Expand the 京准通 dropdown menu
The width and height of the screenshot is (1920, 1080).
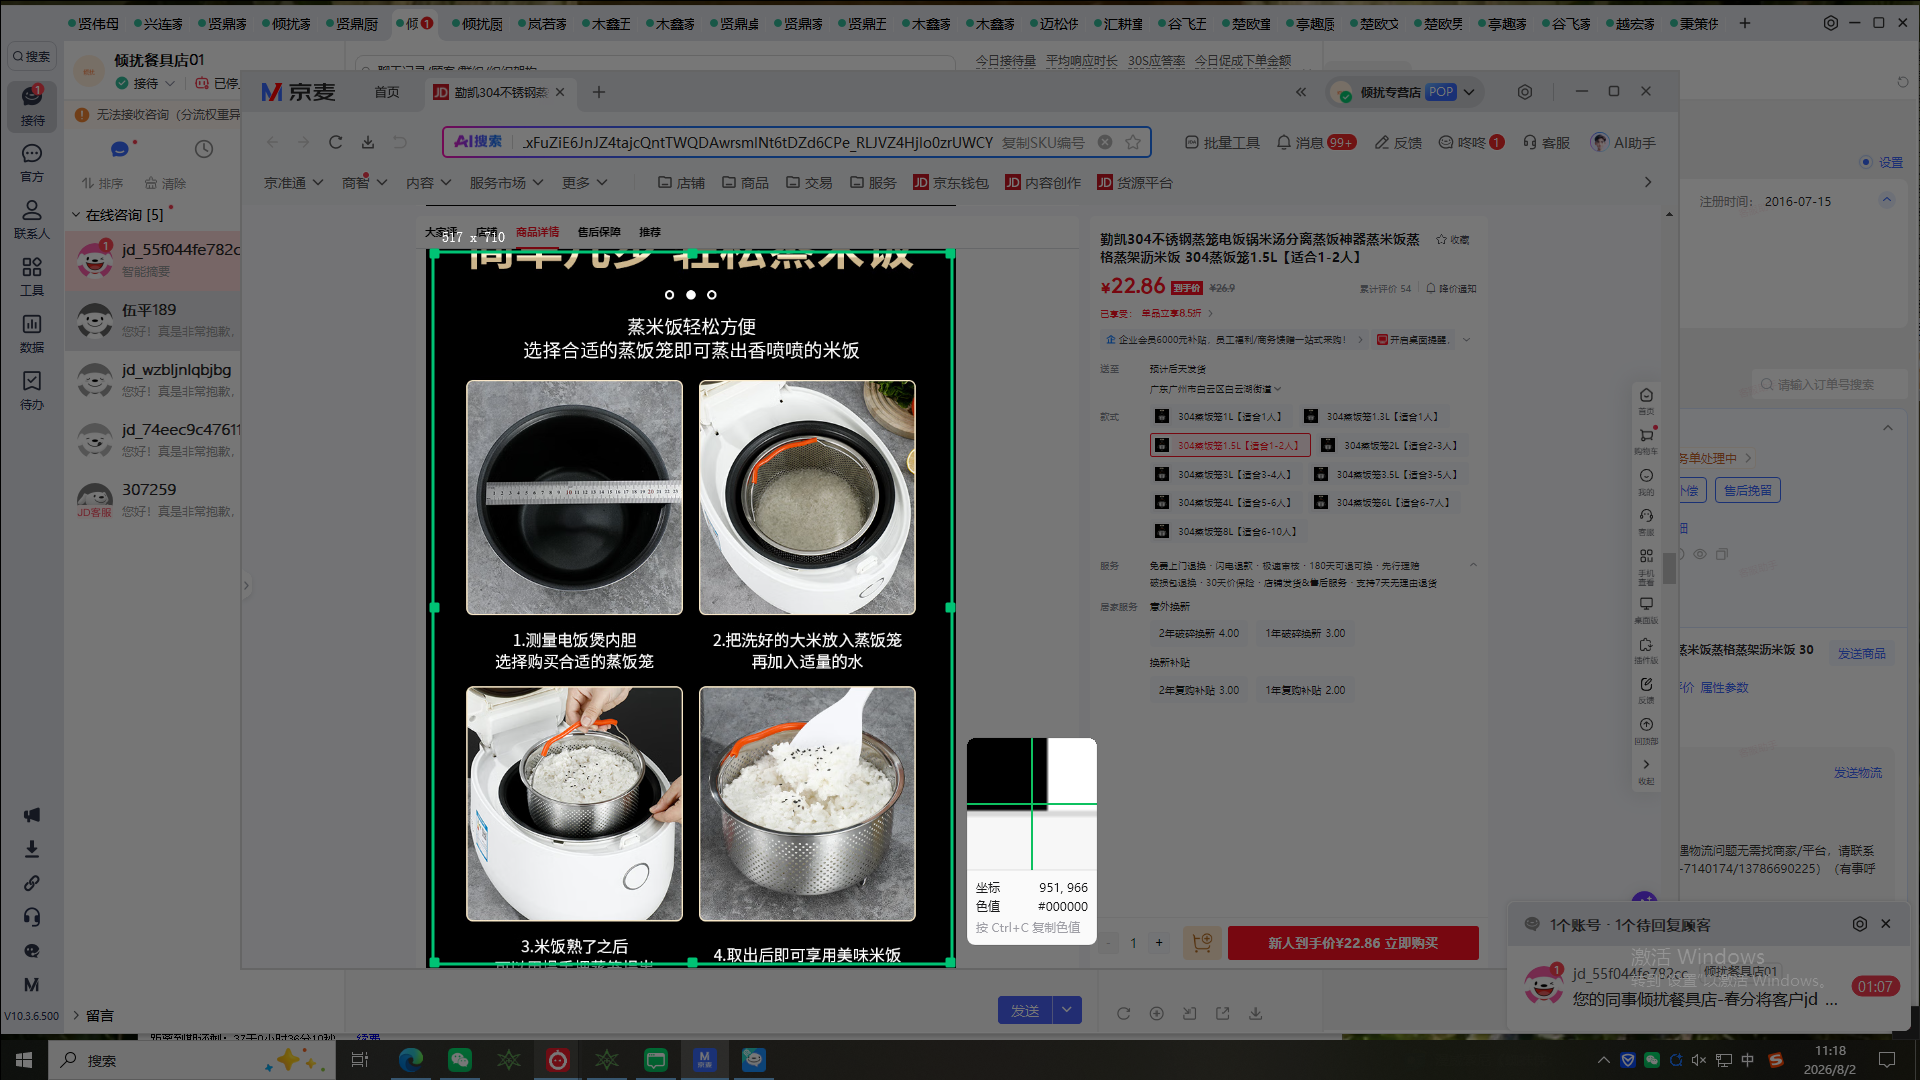(293, 183)
